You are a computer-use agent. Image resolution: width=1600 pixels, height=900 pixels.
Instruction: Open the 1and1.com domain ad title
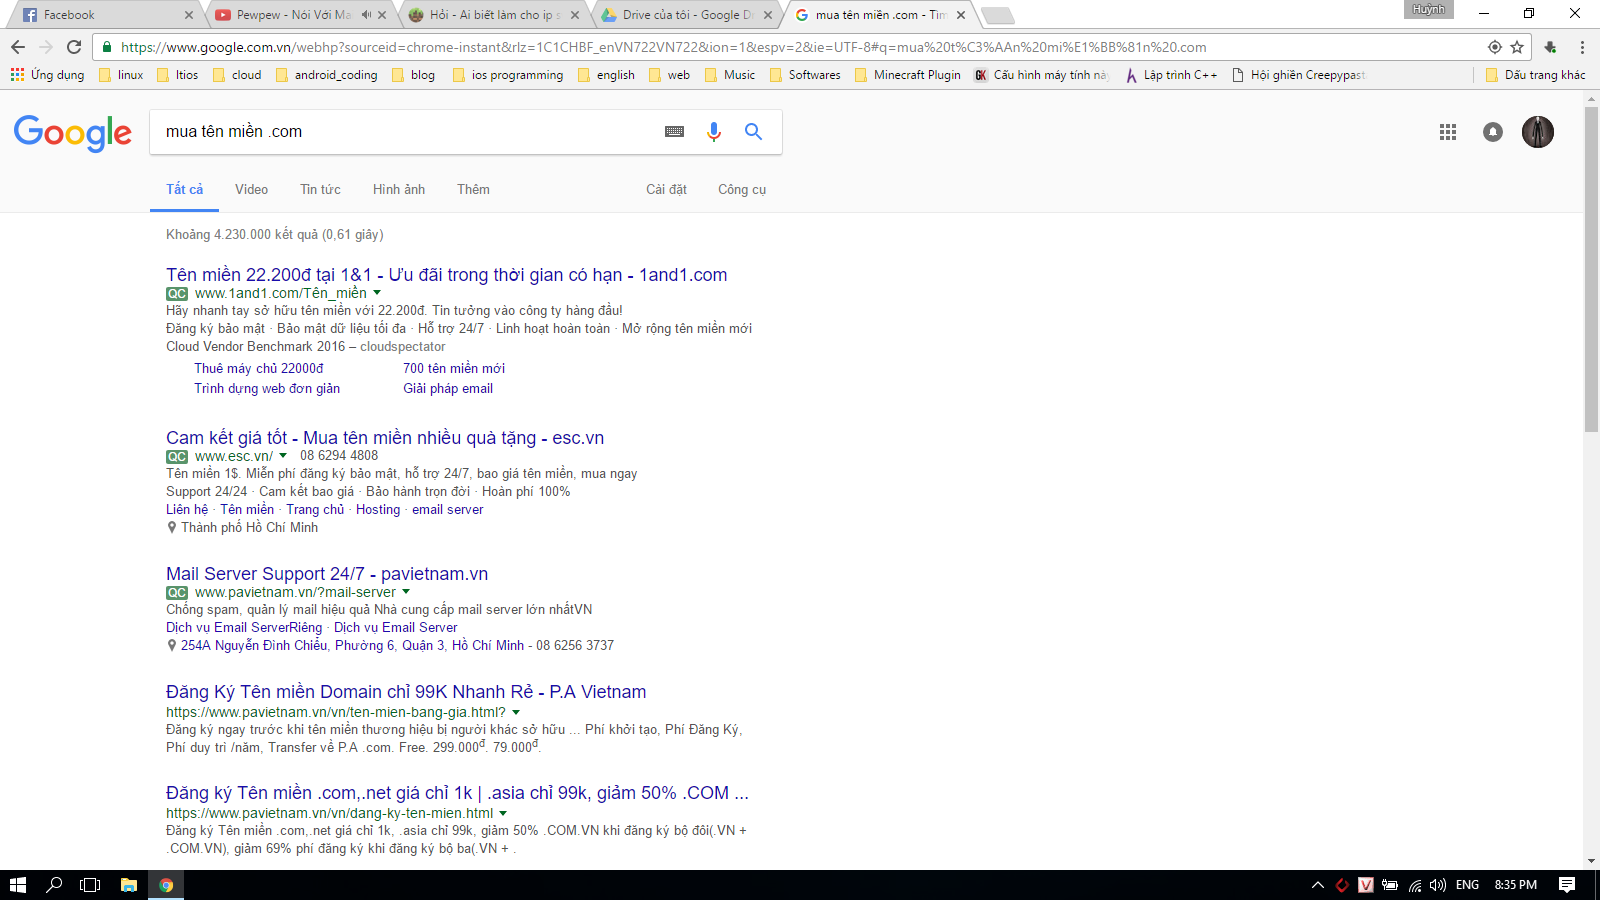pyautogui.click(x=446, y=275)
